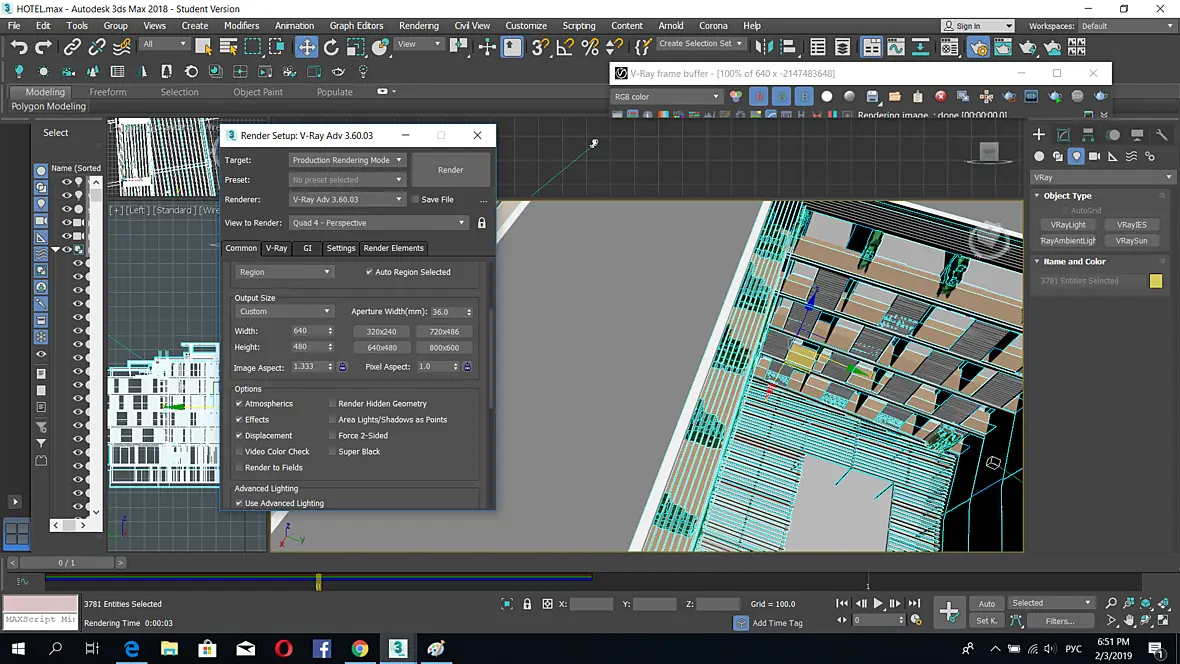Create a VRaySun object
Screen dimensions: 1180x664
pyautogui.click(x=1131, y=241)
